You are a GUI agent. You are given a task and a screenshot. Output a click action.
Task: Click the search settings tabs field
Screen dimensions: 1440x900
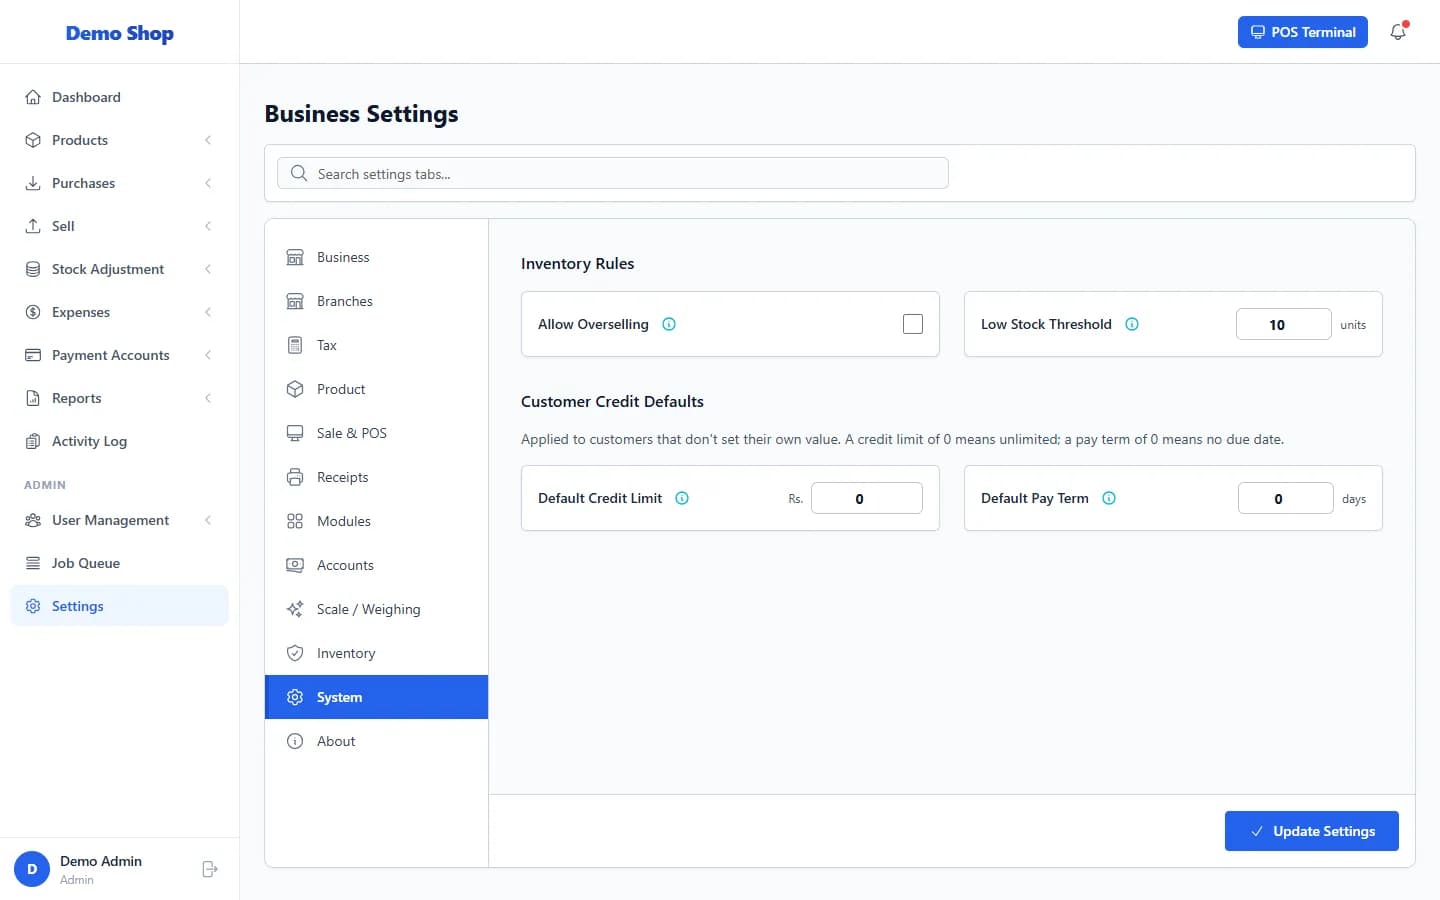[613, 173]
